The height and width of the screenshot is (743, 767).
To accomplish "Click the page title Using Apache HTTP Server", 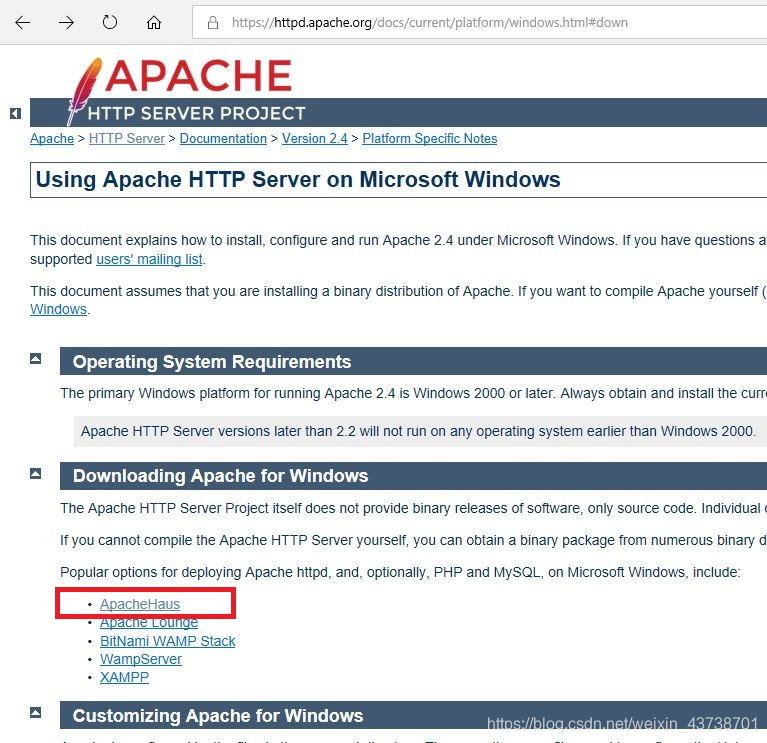I will pyautogui.click(x=298, y=180).
